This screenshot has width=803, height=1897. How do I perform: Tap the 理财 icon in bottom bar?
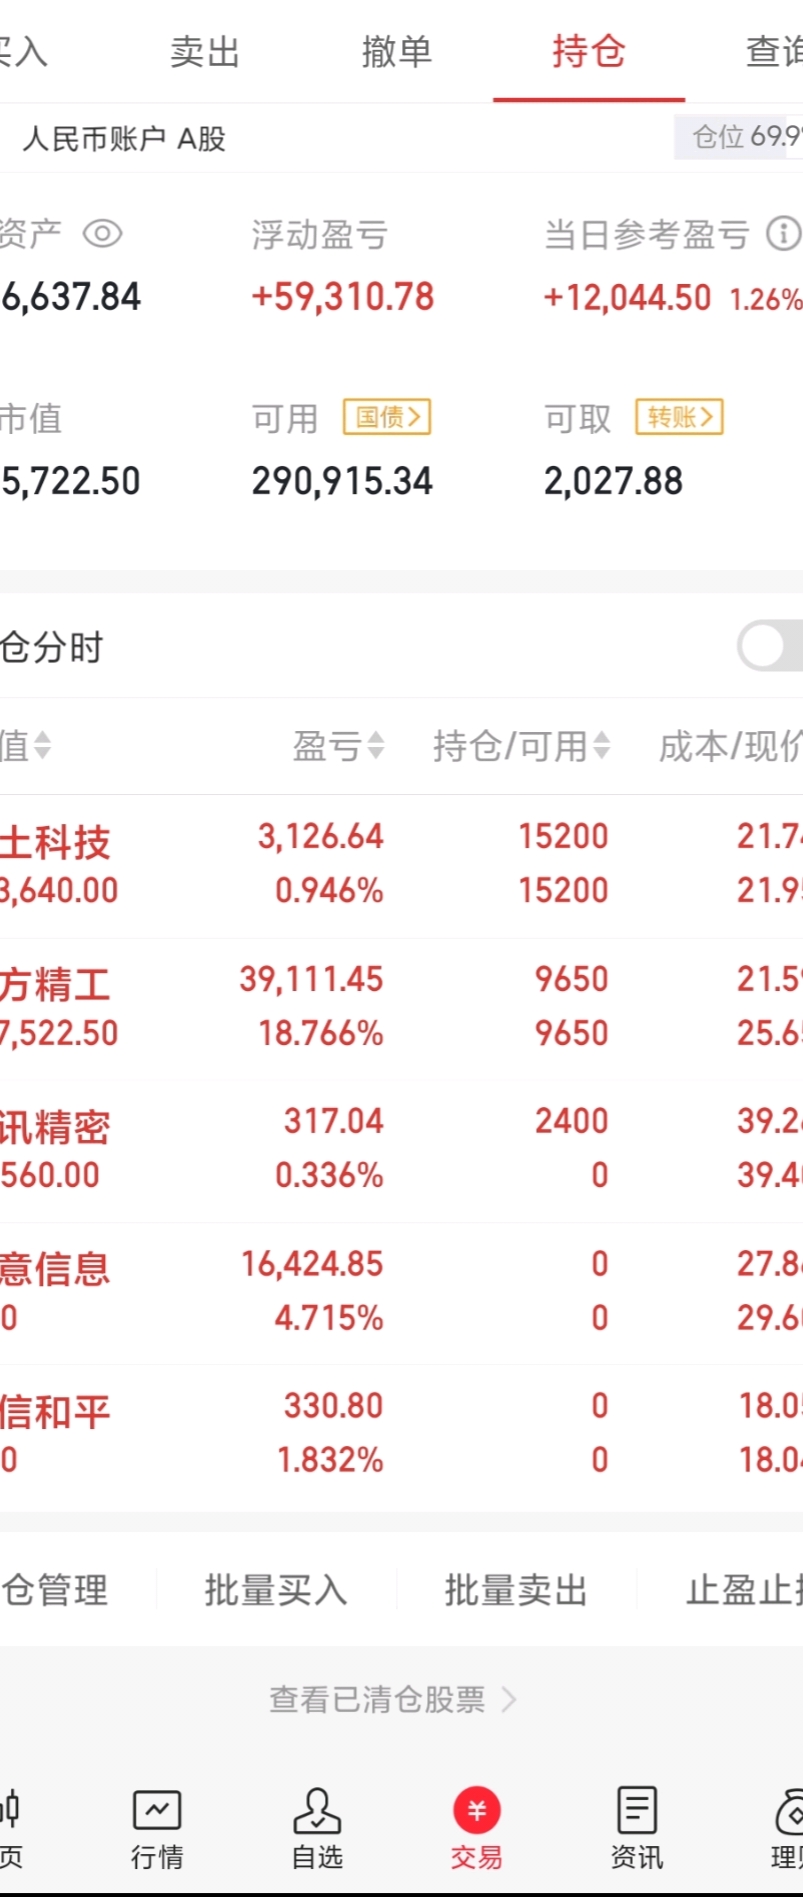click(x=790, y=1810)
